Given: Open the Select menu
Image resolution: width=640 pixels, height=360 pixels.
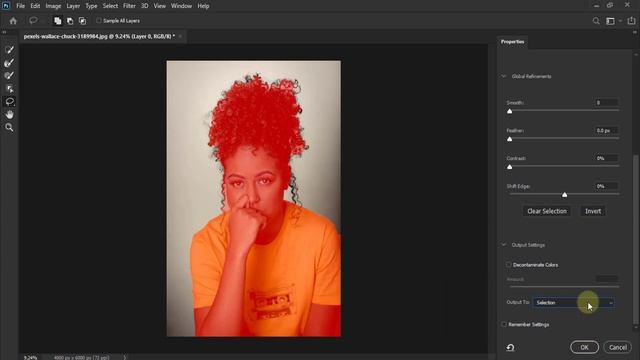Looking at the screenshot, I should pos(110,6).
